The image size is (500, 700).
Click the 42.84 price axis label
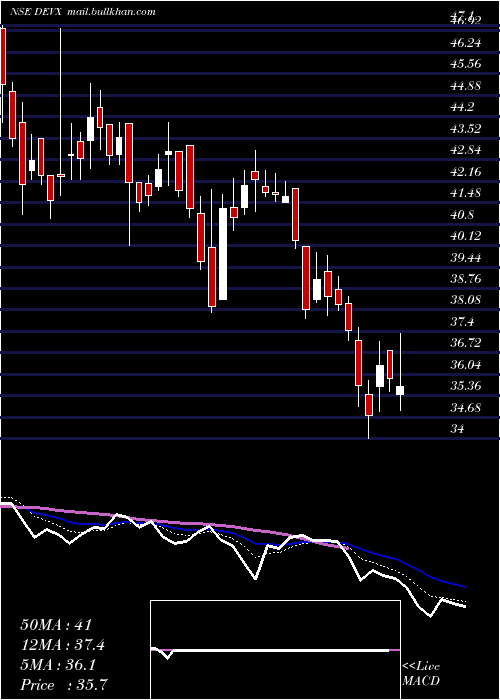pos(464,150)
